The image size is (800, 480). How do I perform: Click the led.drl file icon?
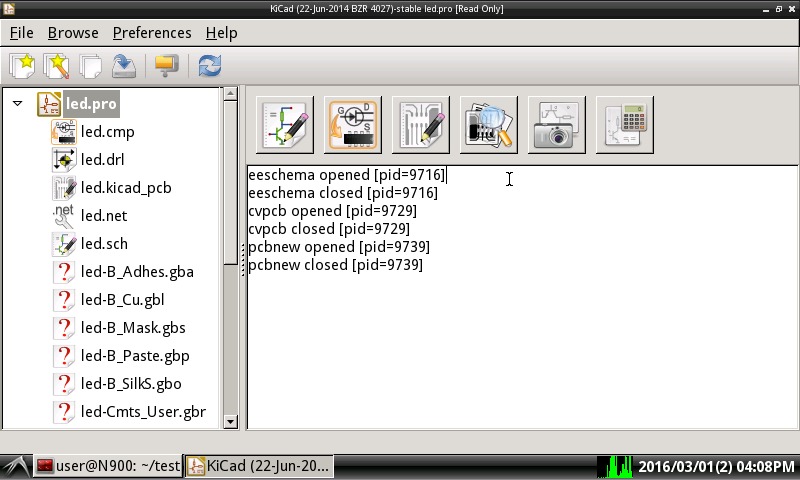point(64,160)
